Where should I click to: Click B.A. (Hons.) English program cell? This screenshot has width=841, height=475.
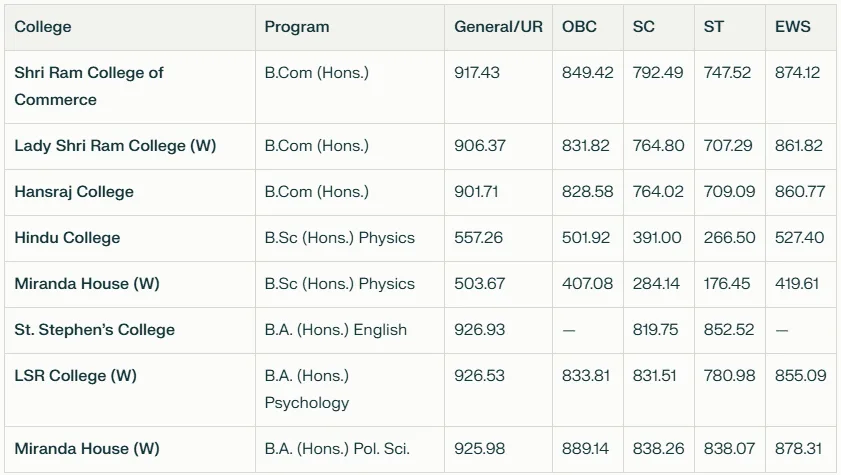(350, 330)
